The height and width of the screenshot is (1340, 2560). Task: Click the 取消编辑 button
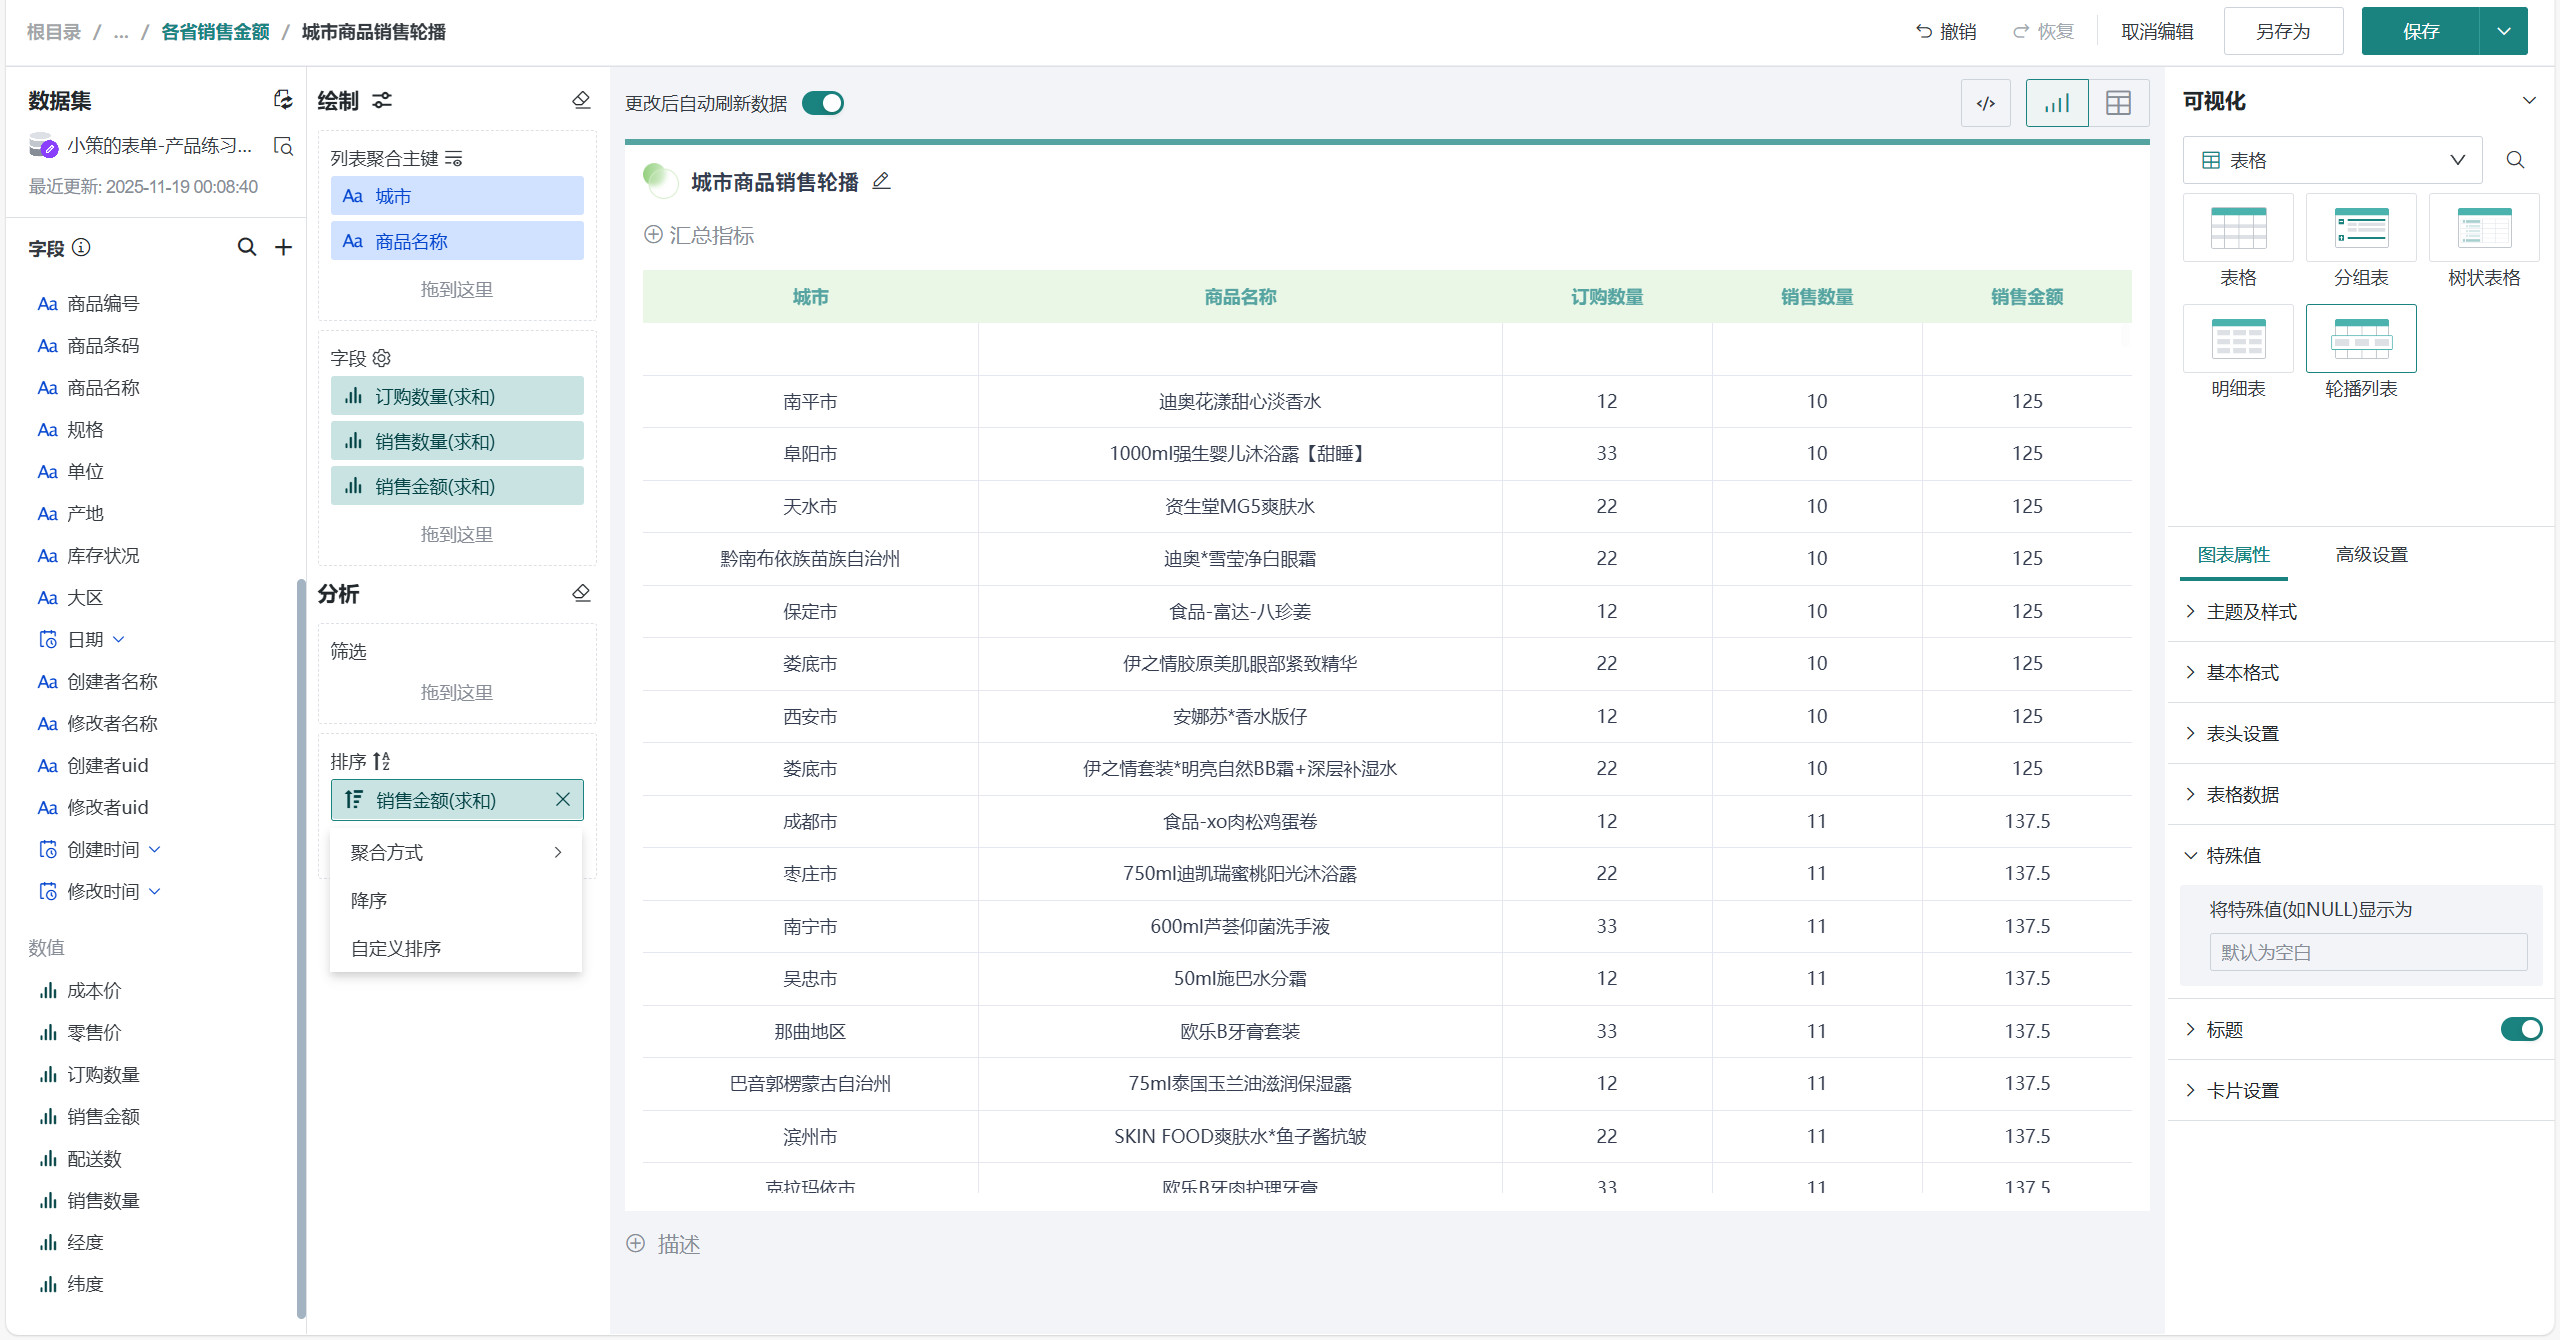click(2157, 31)
